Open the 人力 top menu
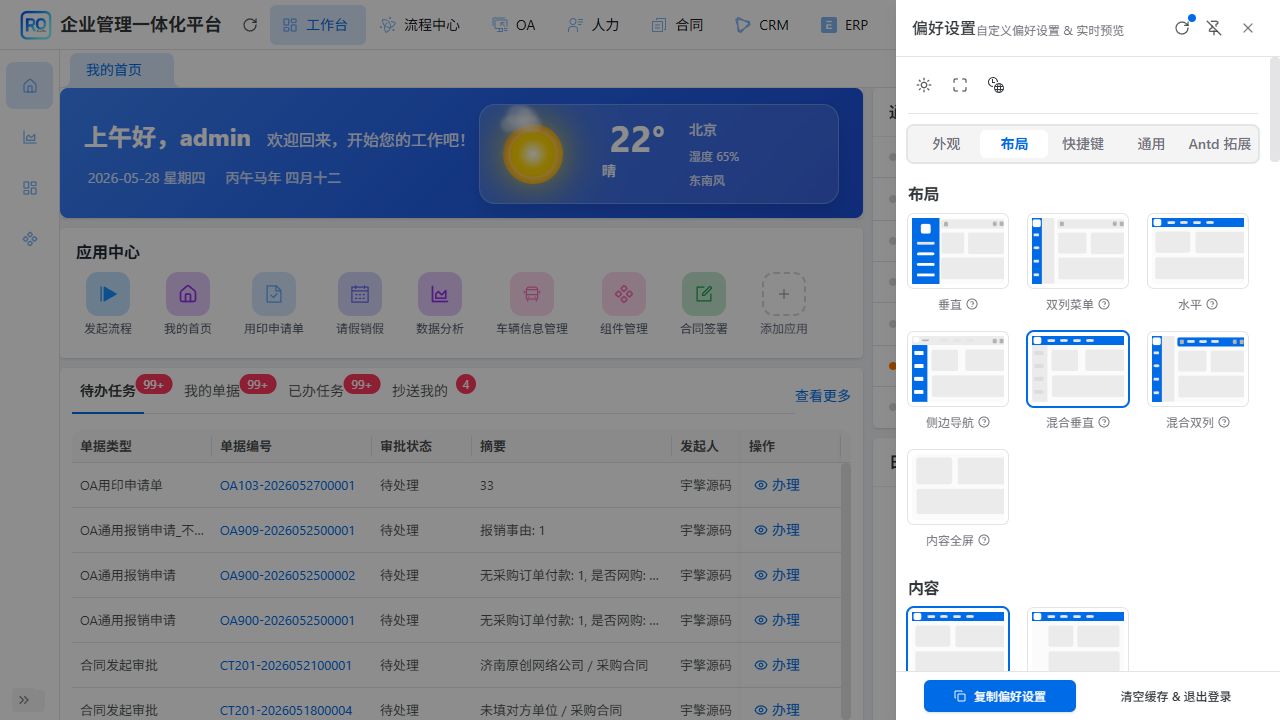Screen dimensions: 1280x720 click(593, 25)
